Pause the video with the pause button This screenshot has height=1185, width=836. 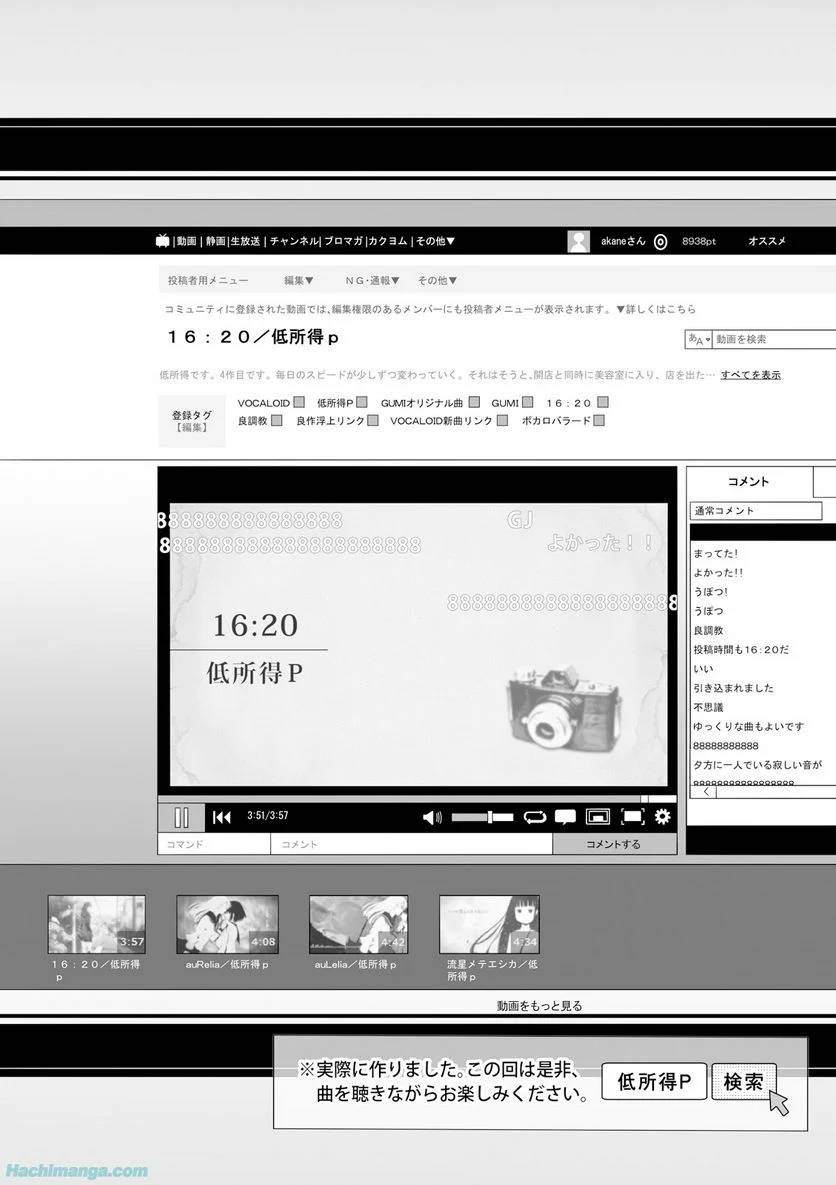click(x=181, y=817)
